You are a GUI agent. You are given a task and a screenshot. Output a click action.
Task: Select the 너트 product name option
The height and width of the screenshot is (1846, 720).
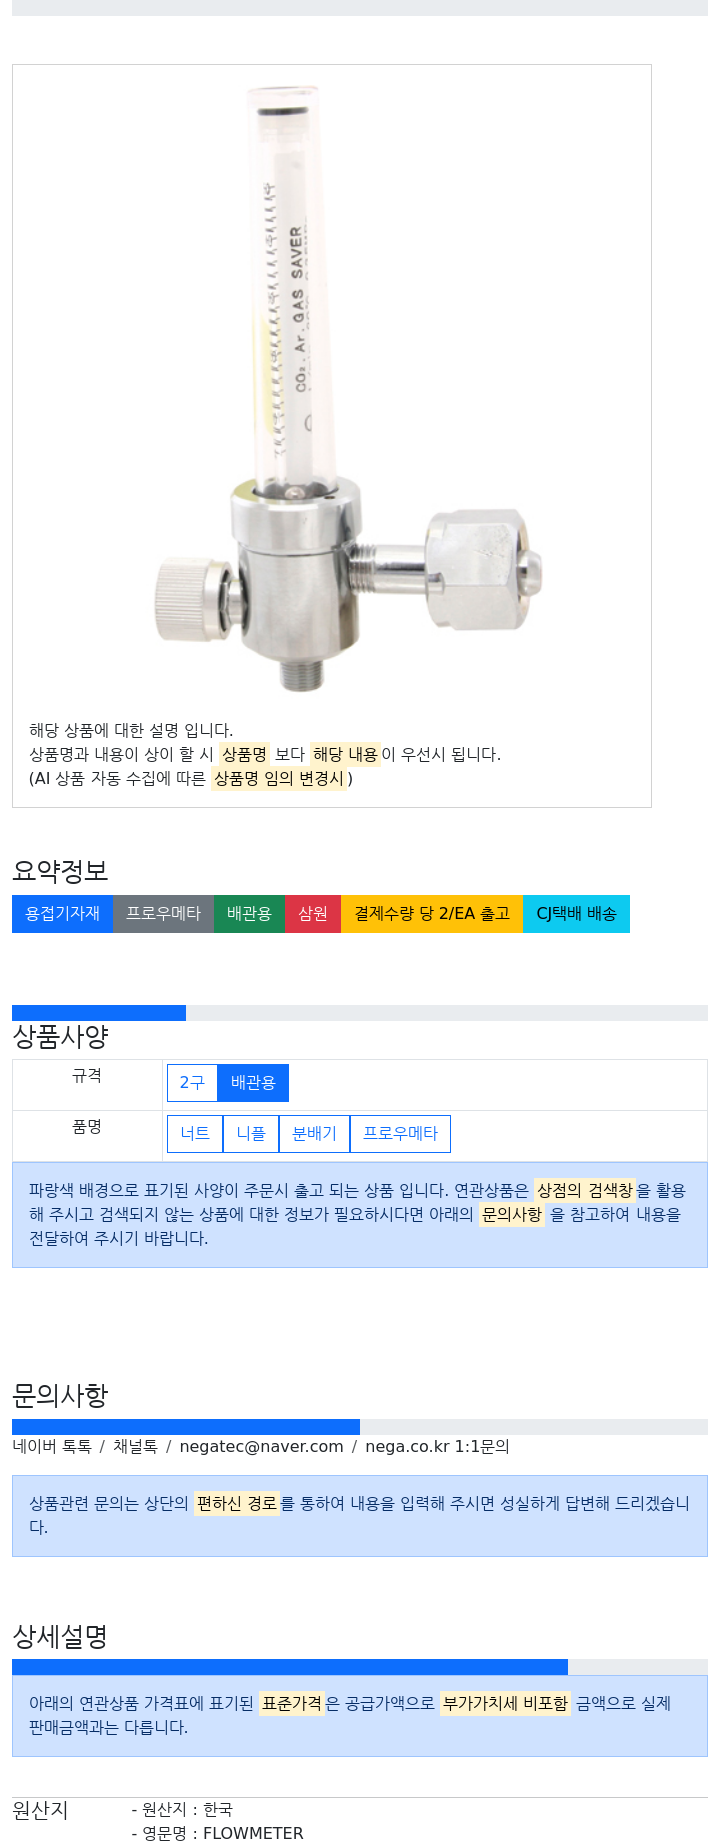pyautogui.click(x=195, y=1134)
